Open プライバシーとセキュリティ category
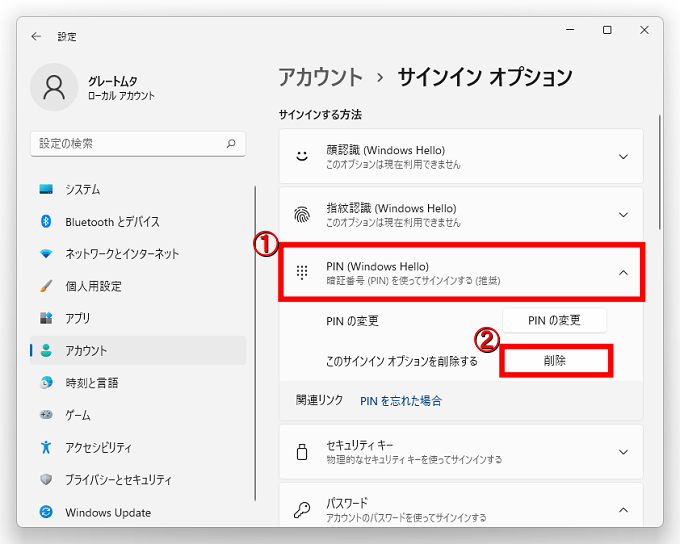This screenshot has height=544, width=680. click(x=138, y=479)
